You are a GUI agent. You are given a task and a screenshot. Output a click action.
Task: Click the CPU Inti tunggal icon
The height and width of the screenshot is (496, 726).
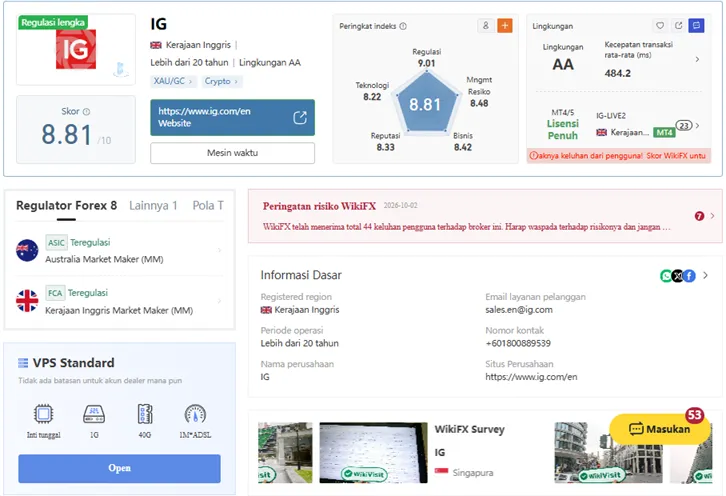pyautogui.click(x=44, y=414)
